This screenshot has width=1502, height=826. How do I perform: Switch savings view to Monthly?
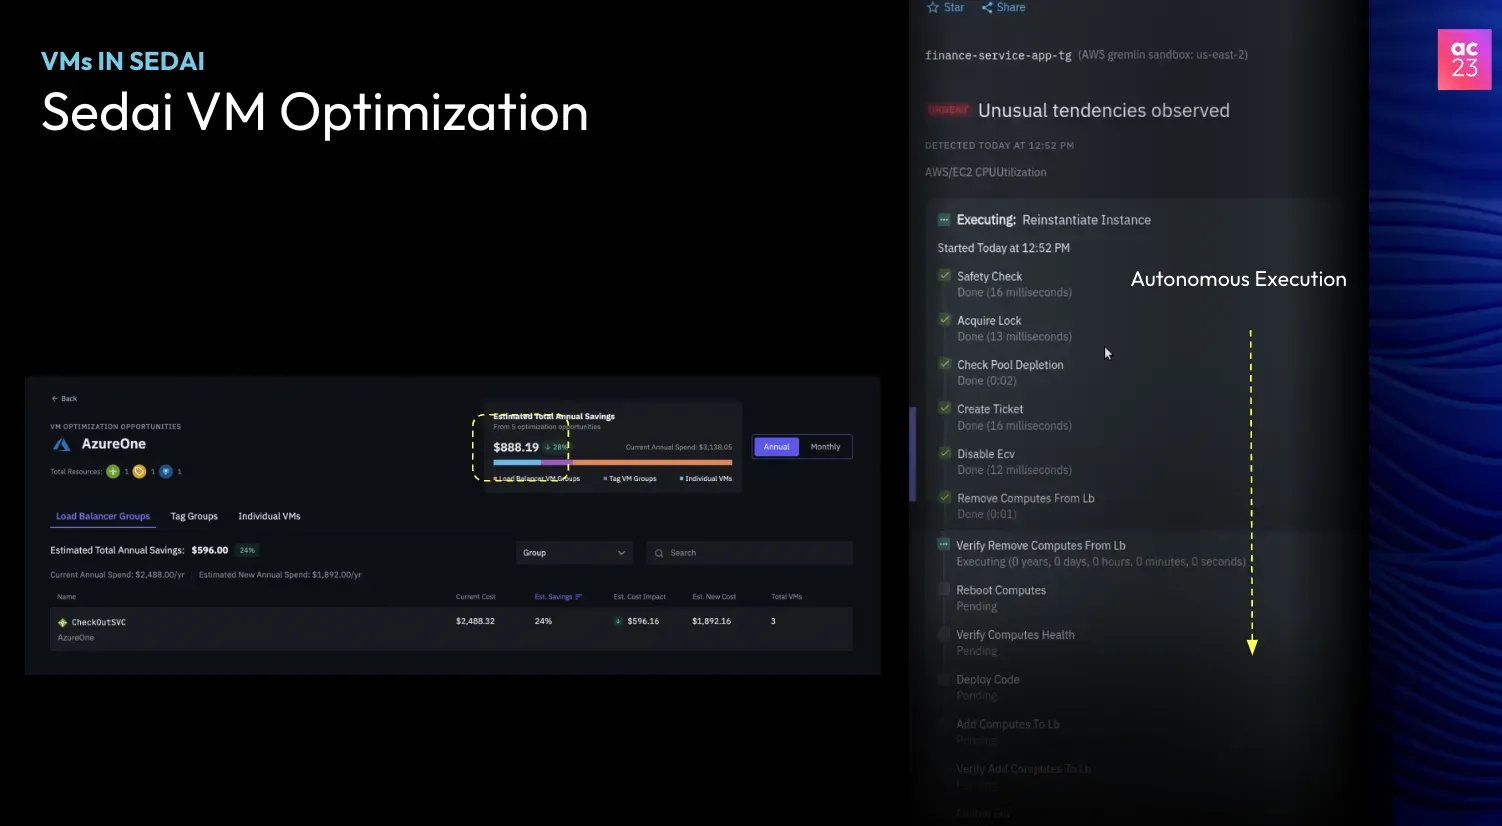tap(825, 447)
